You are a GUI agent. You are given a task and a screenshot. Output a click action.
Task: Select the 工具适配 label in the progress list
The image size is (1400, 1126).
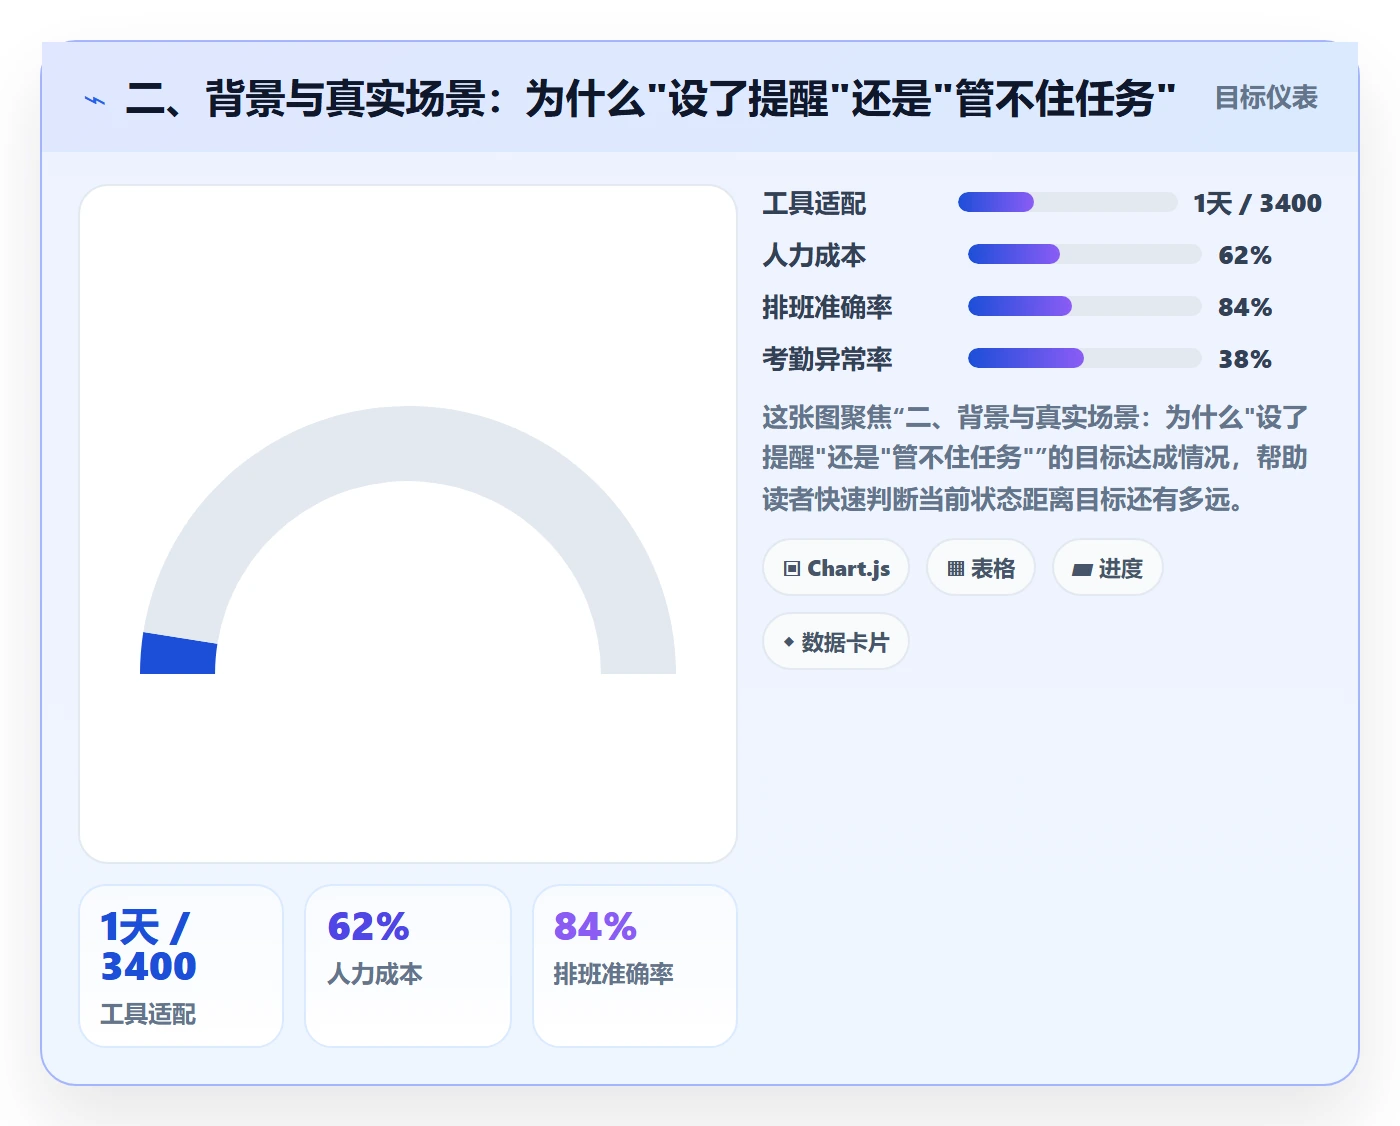[x=815, y=204]
